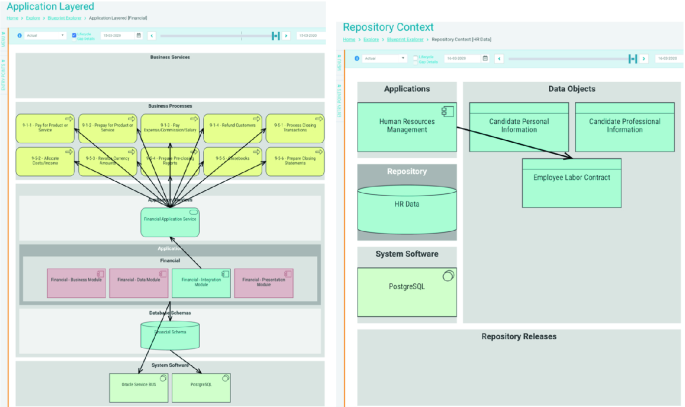Click component icon on Financial - Data Module

point(163,274)
